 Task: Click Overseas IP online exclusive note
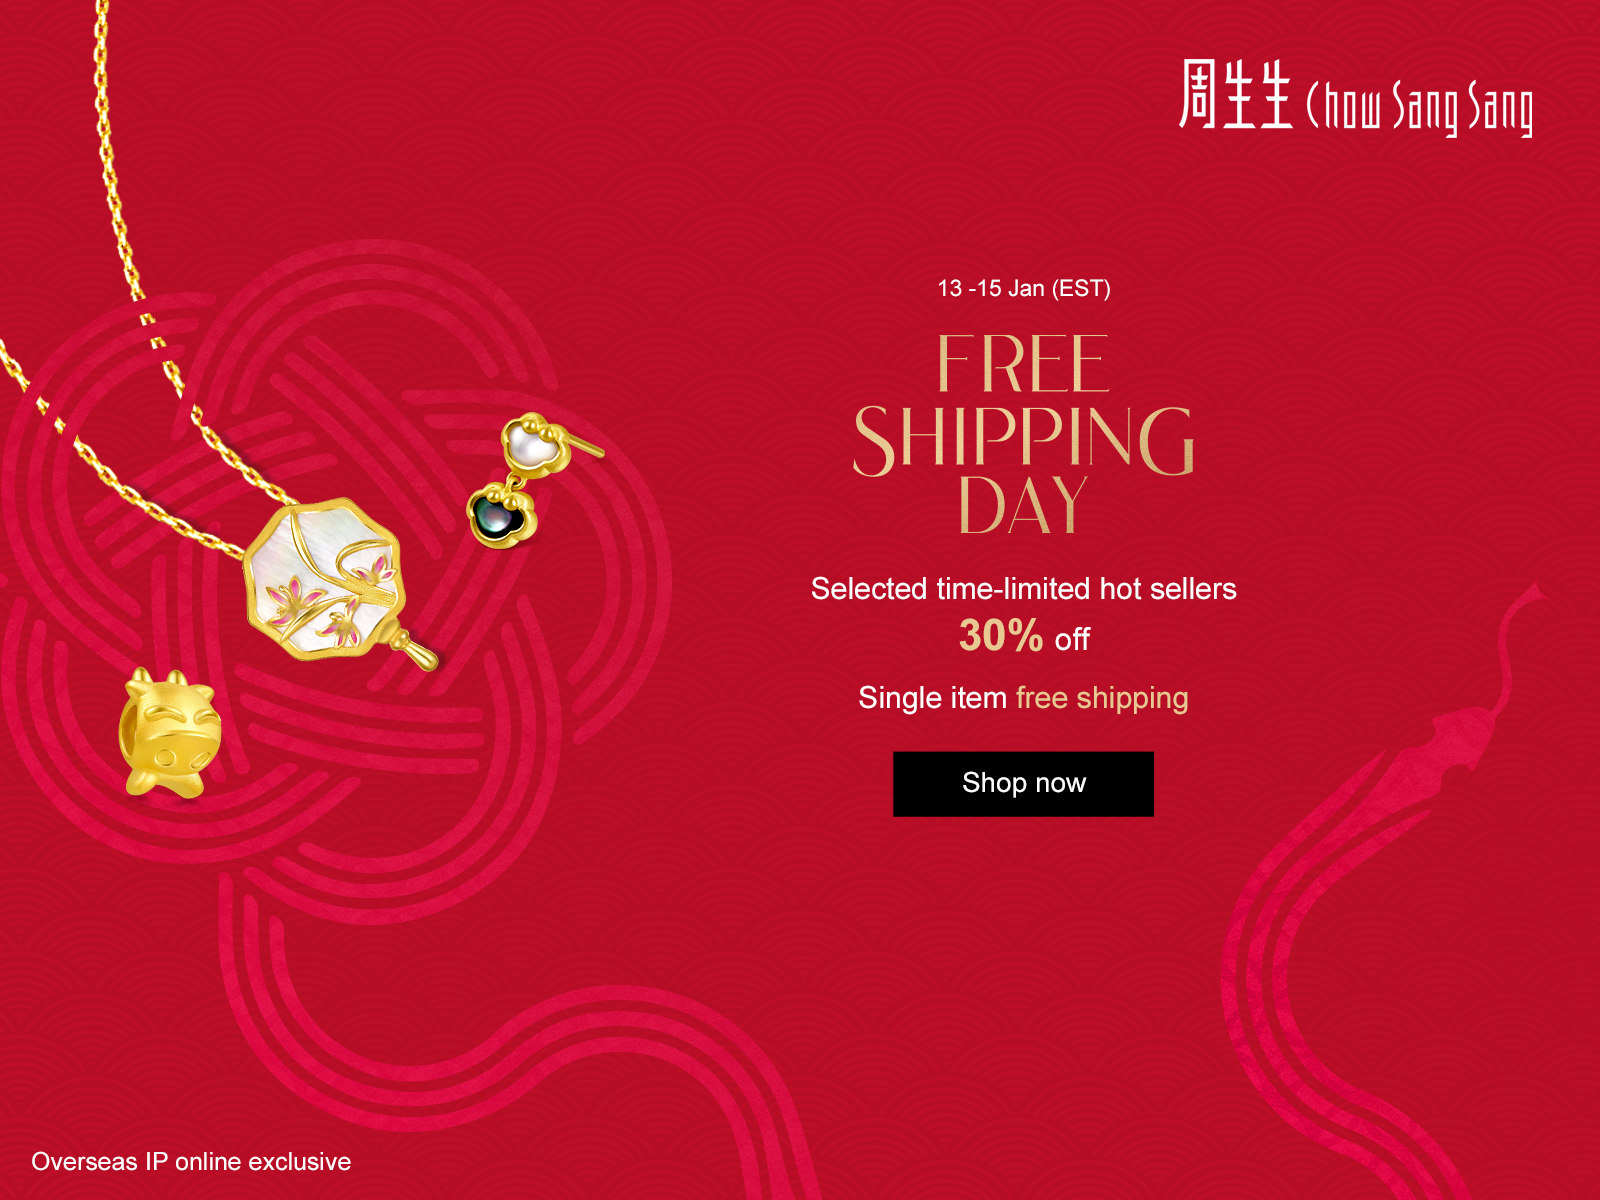pos(191,1162)
